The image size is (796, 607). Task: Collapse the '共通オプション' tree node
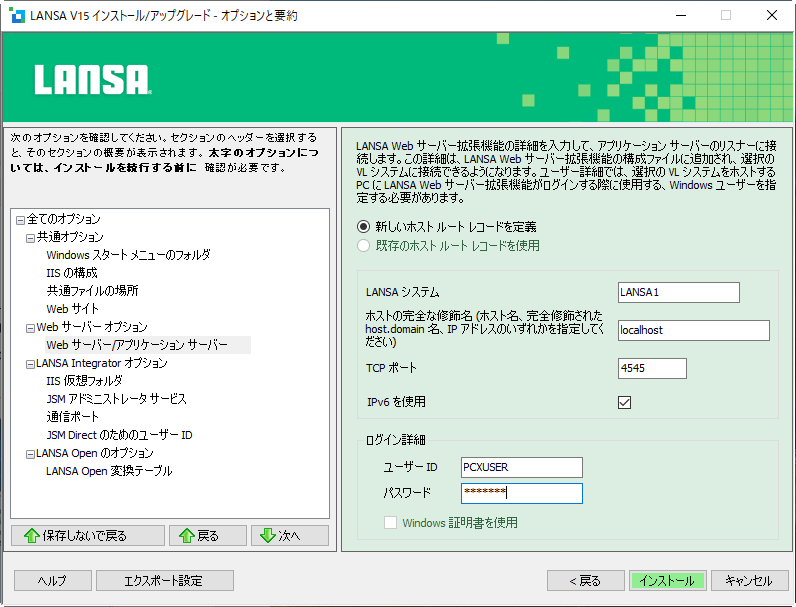[30, 238]
